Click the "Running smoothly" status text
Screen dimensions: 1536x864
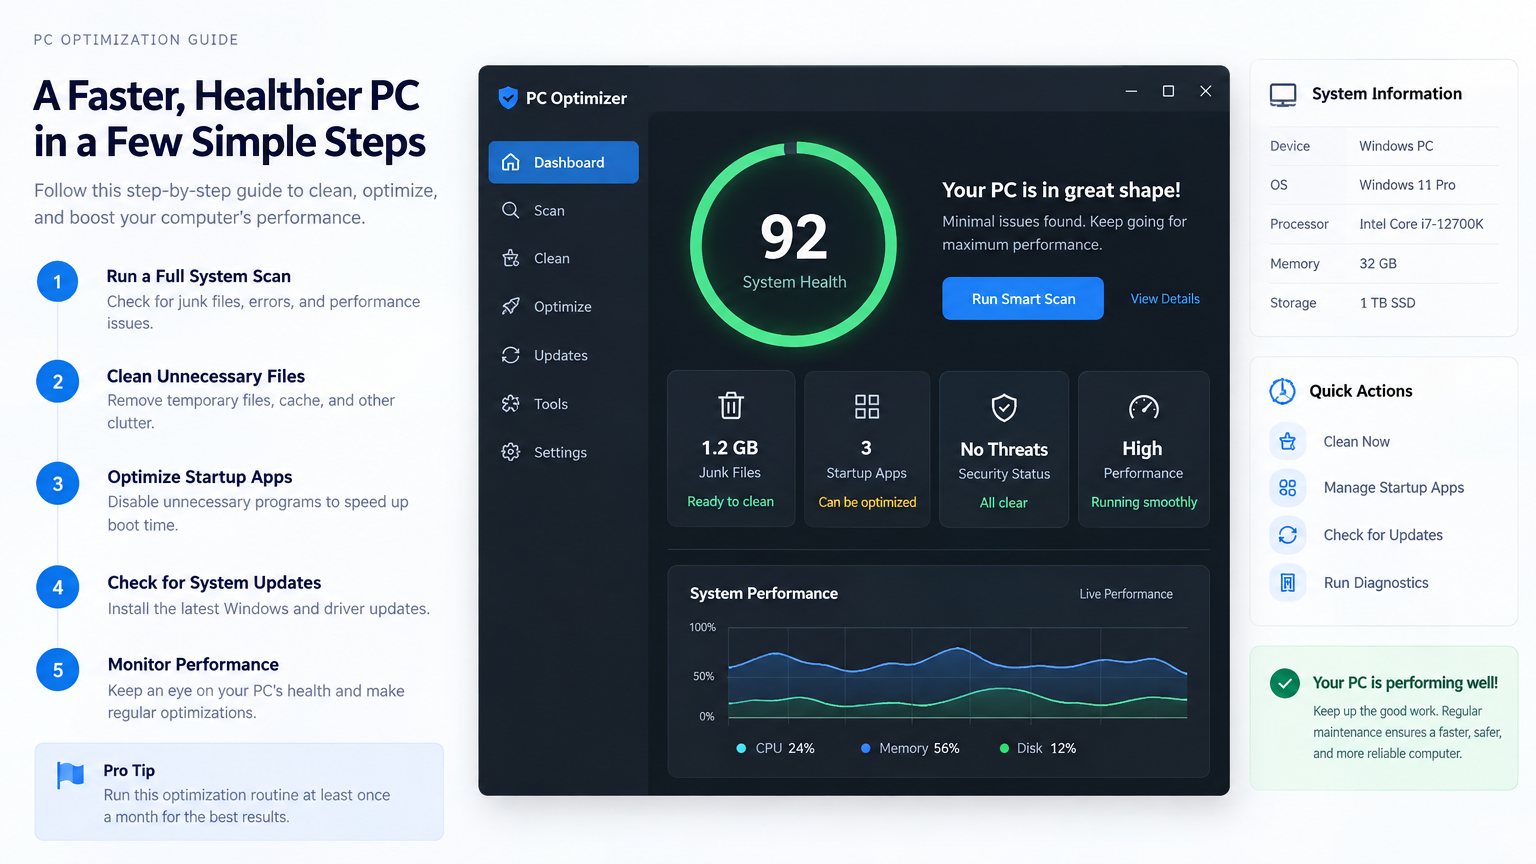(x=1144, y=502)
